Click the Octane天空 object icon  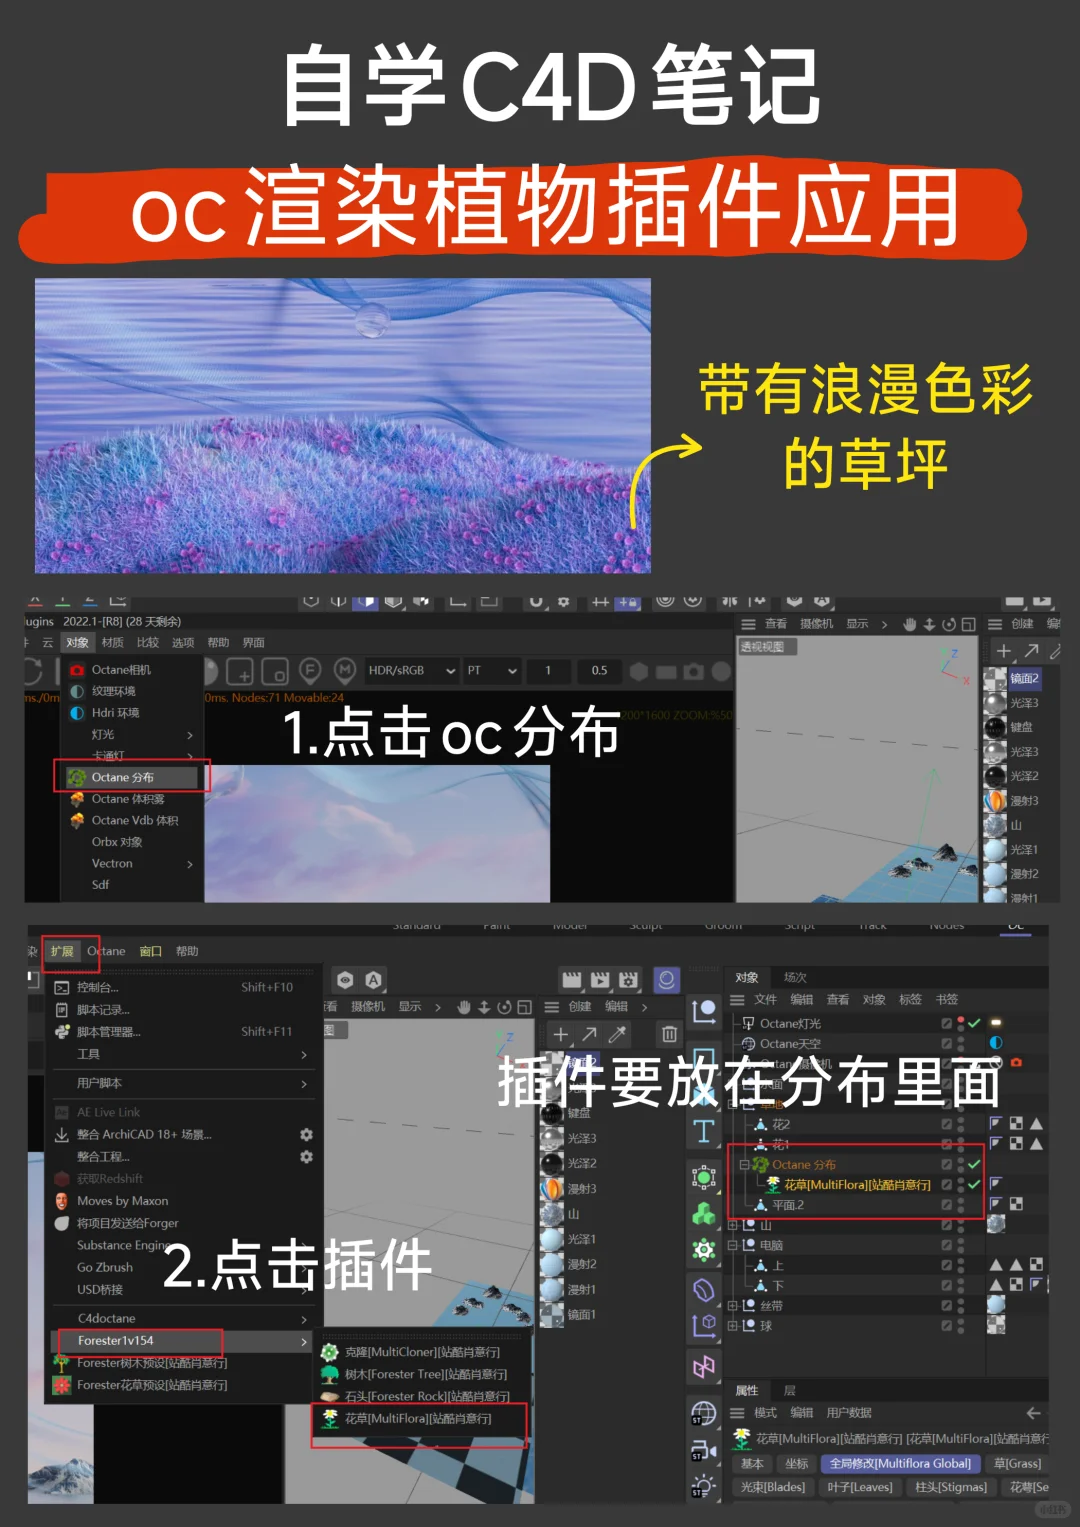(750, 1043)
